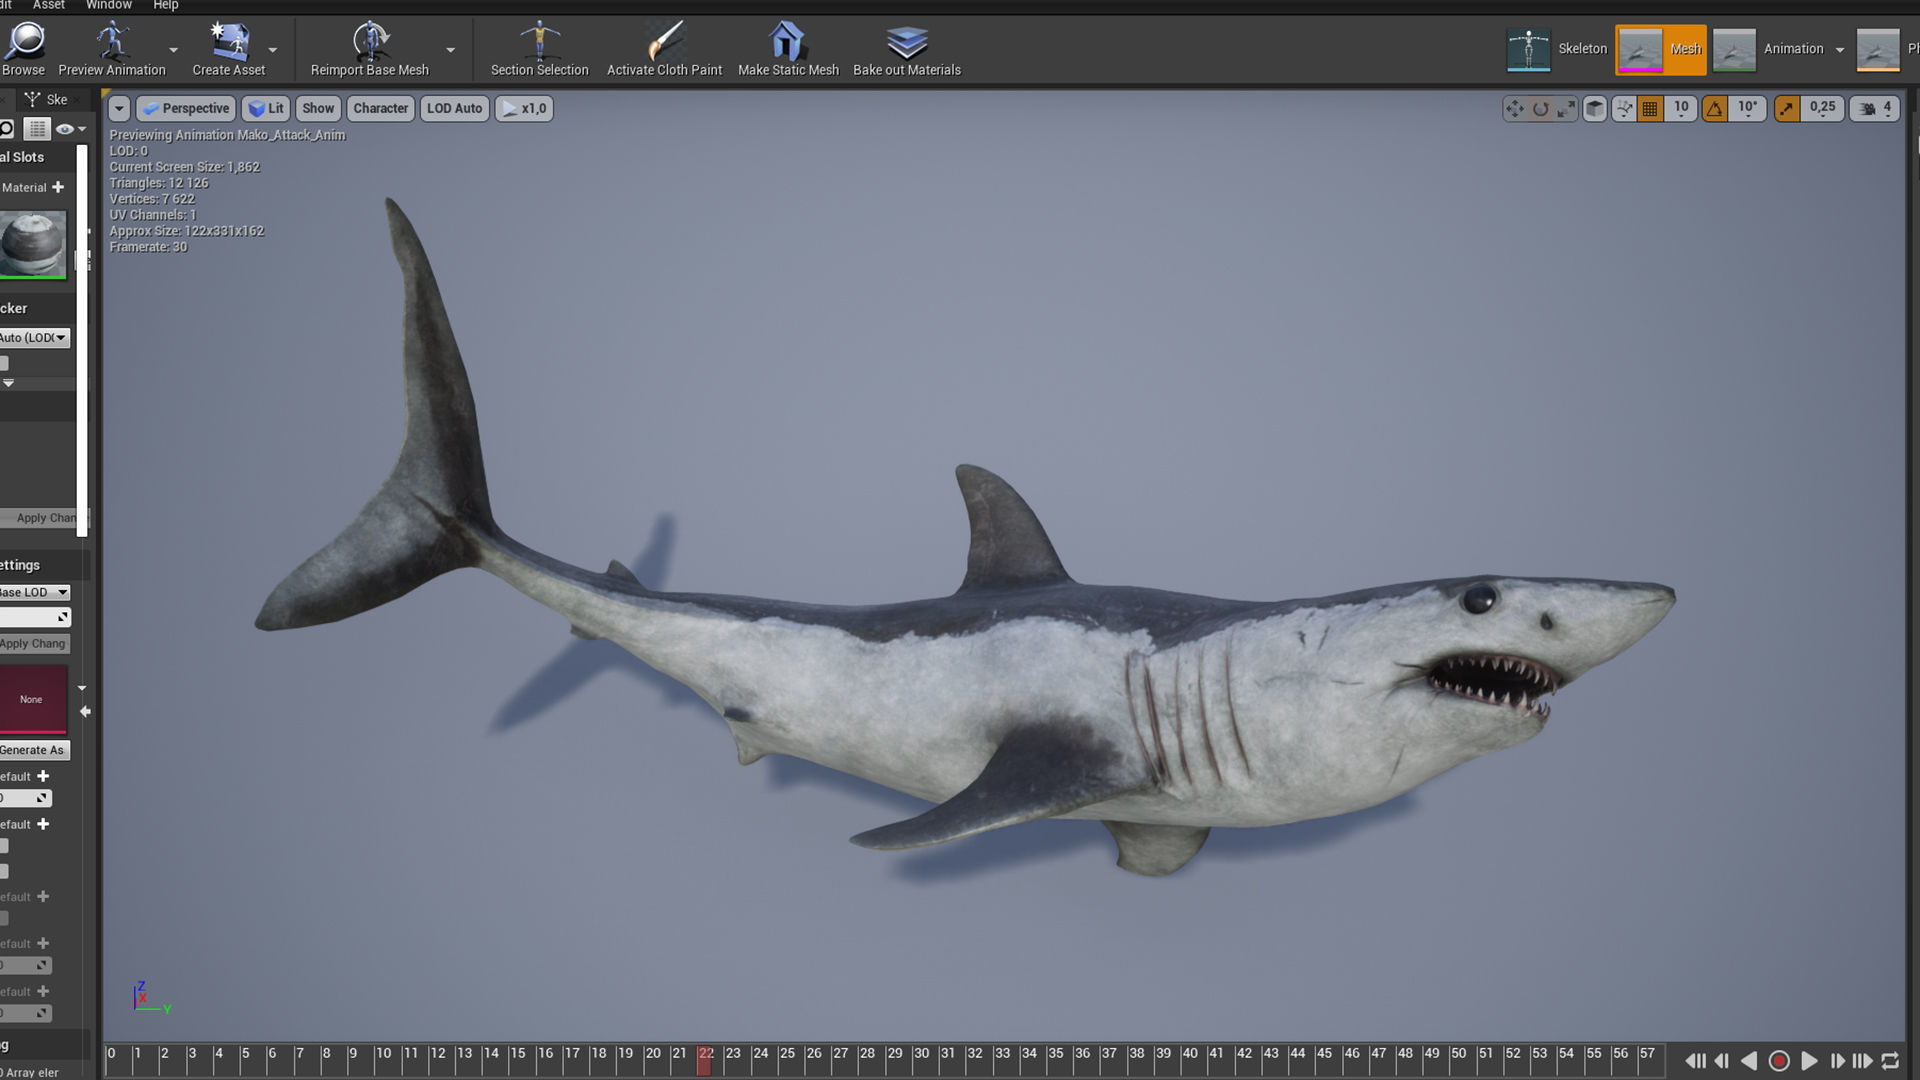Open the Perspective view dropdown
Viewport: 1920px width, 1080px height.
coord(186,108)
